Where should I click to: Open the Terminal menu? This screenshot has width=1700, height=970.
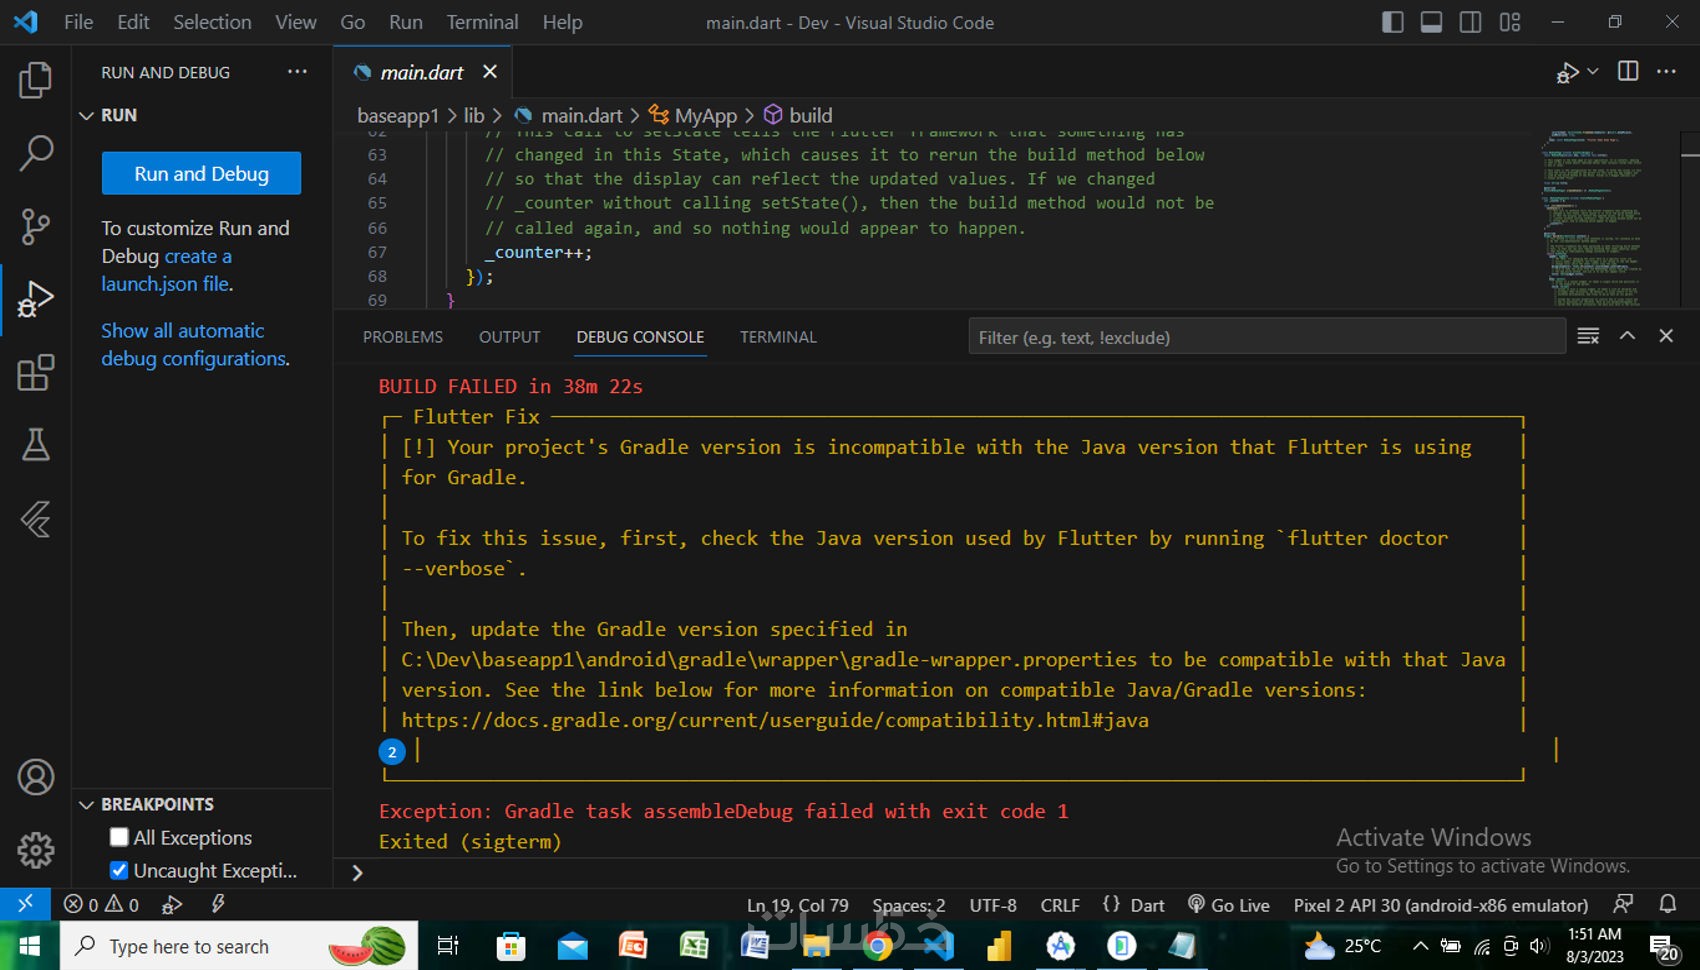tap(482, 22)
